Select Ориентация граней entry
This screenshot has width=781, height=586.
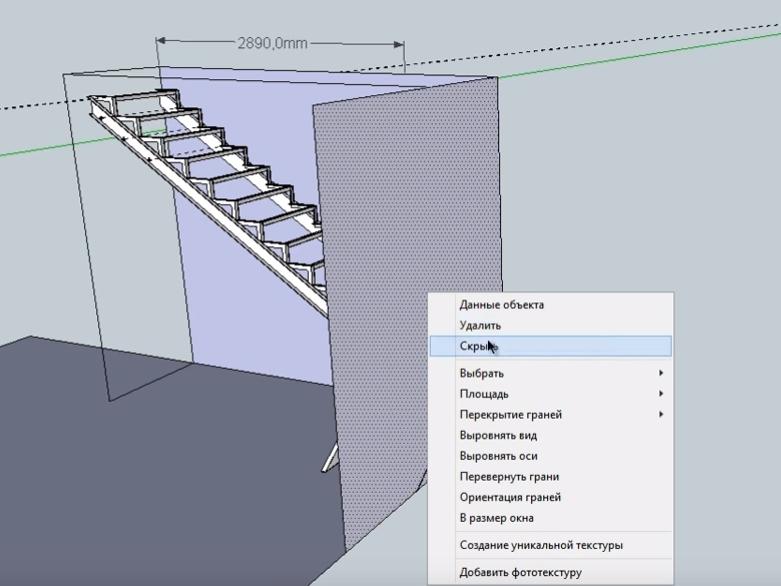[510, 497]
